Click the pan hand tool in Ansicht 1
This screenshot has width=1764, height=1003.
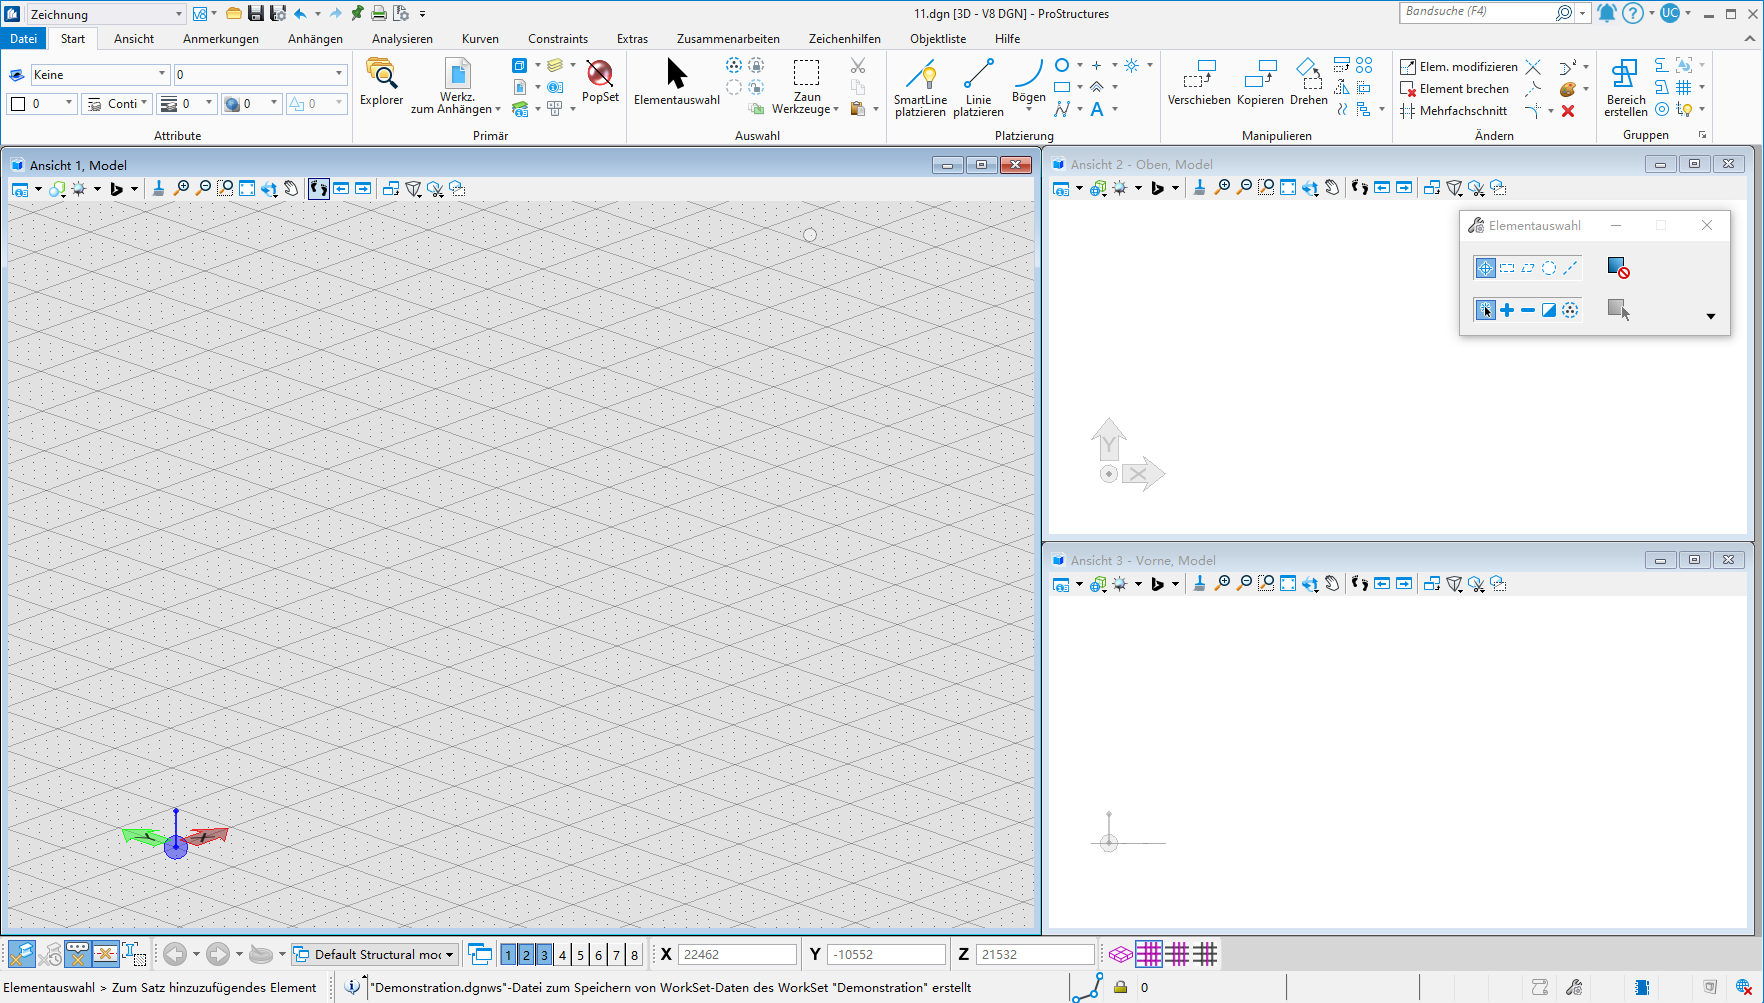coord(291,188)
